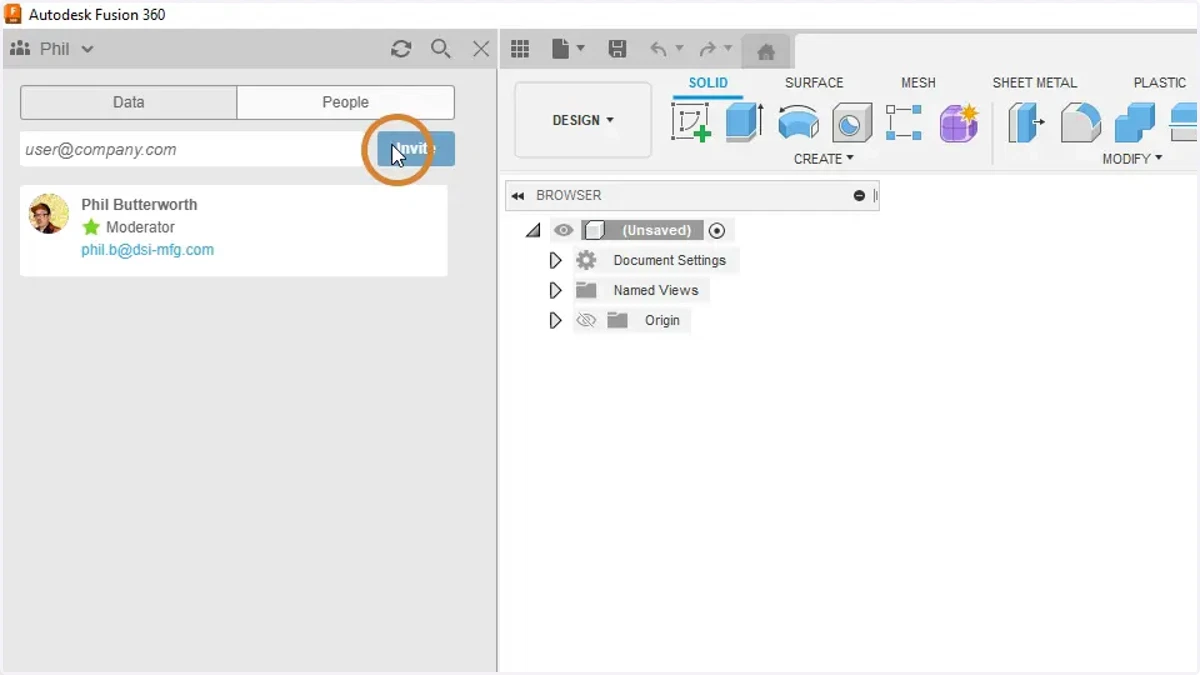Click the Save disk icon
Image resolution: width=1200 pixels, height=675 pixels.
[618, 49]
